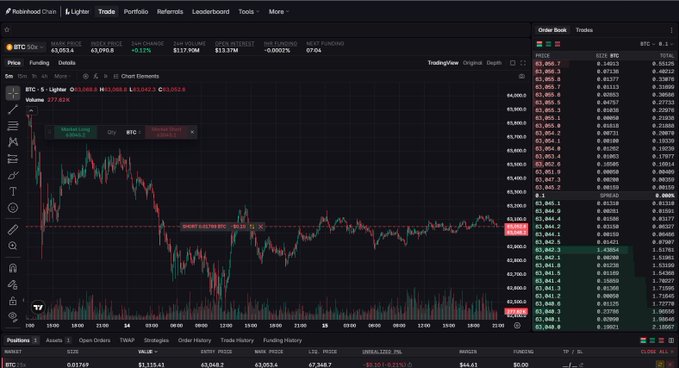679x368 pixels.
Task: Click Market Short quick trade button
Action: 166,132
